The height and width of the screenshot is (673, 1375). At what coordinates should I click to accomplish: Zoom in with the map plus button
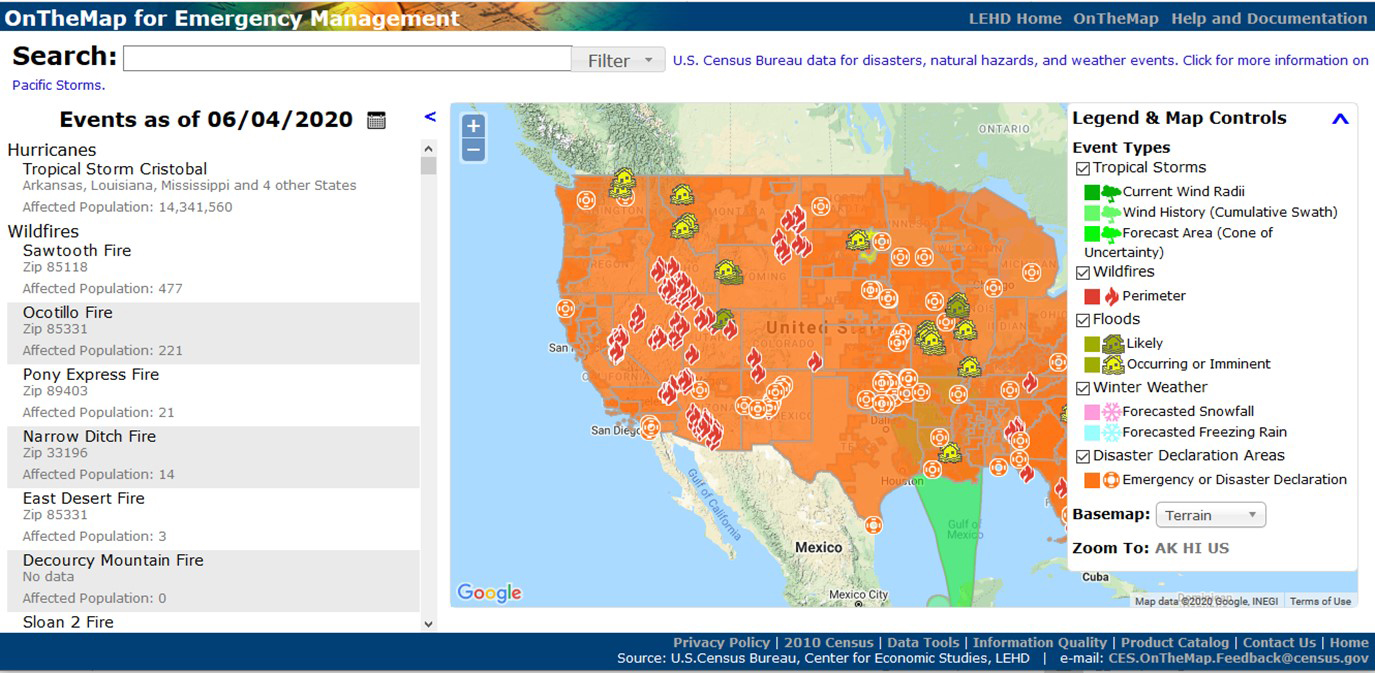474,126
